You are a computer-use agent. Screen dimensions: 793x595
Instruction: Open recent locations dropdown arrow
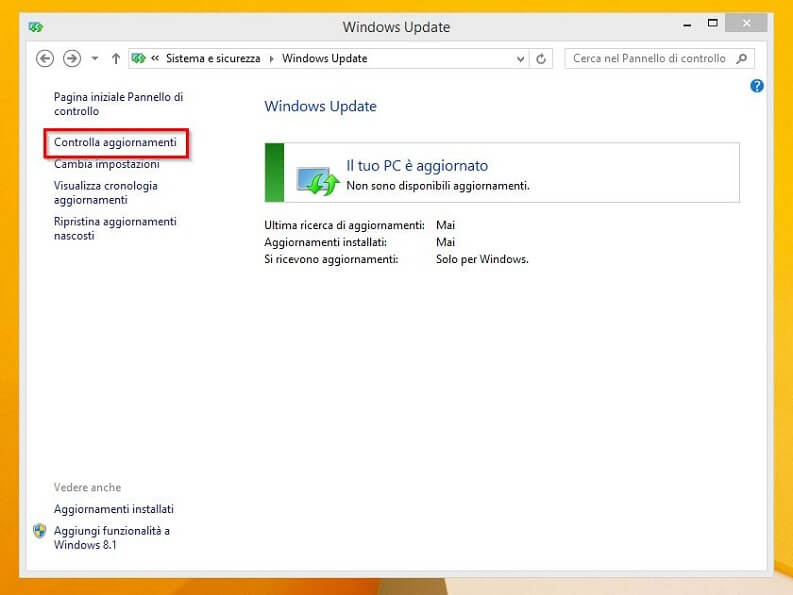[95, 59]
